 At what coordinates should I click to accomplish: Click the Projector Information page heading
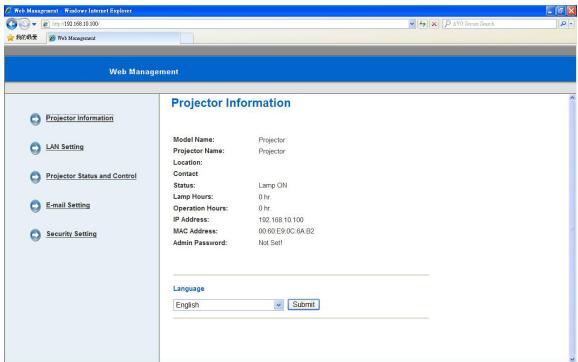[231, 103]
